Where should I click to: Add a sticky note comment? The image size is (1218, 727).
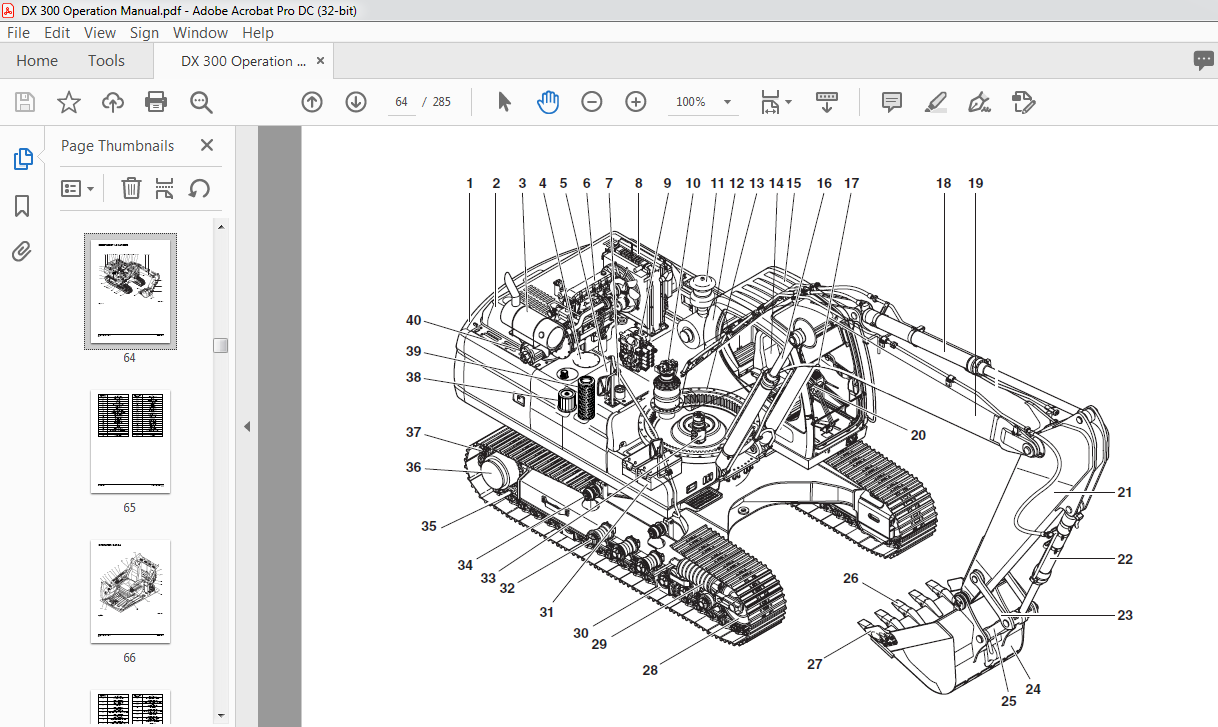892,102
